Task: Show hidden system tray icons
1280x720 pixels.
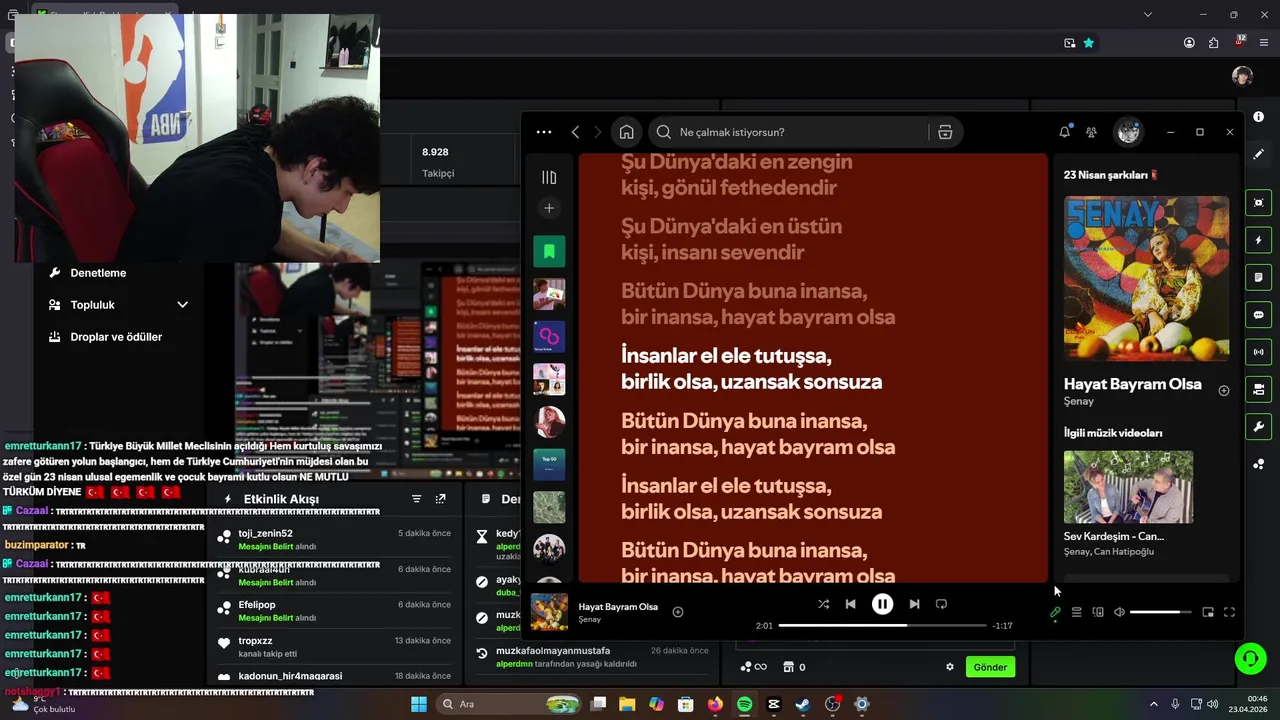Action: click(x=1155, y=704)
